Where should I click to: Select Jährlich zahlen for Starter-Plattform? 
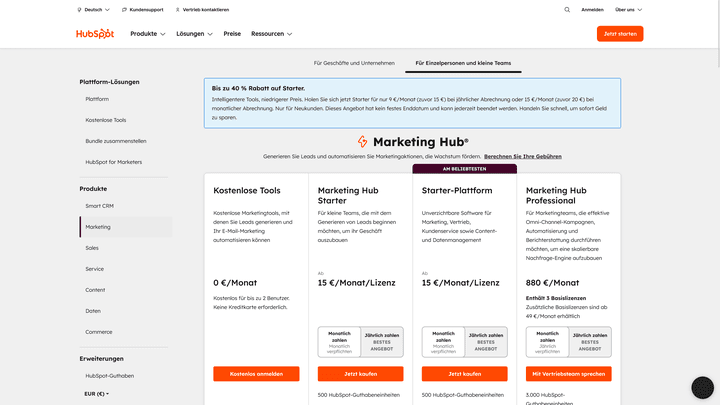pos(486,342)
